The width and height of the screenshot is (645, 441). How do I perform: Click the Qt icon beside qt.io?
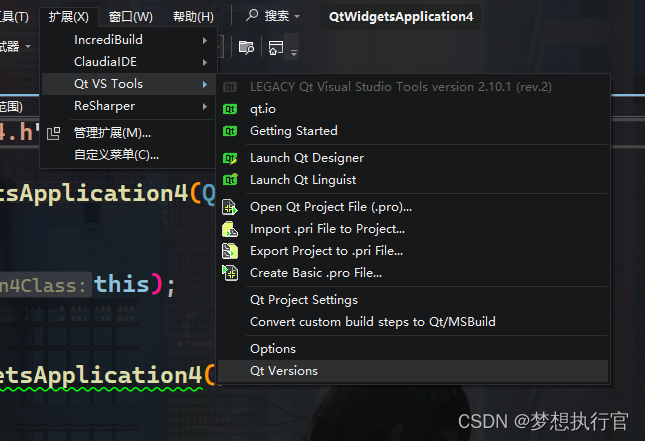click(x=230, y=109)
